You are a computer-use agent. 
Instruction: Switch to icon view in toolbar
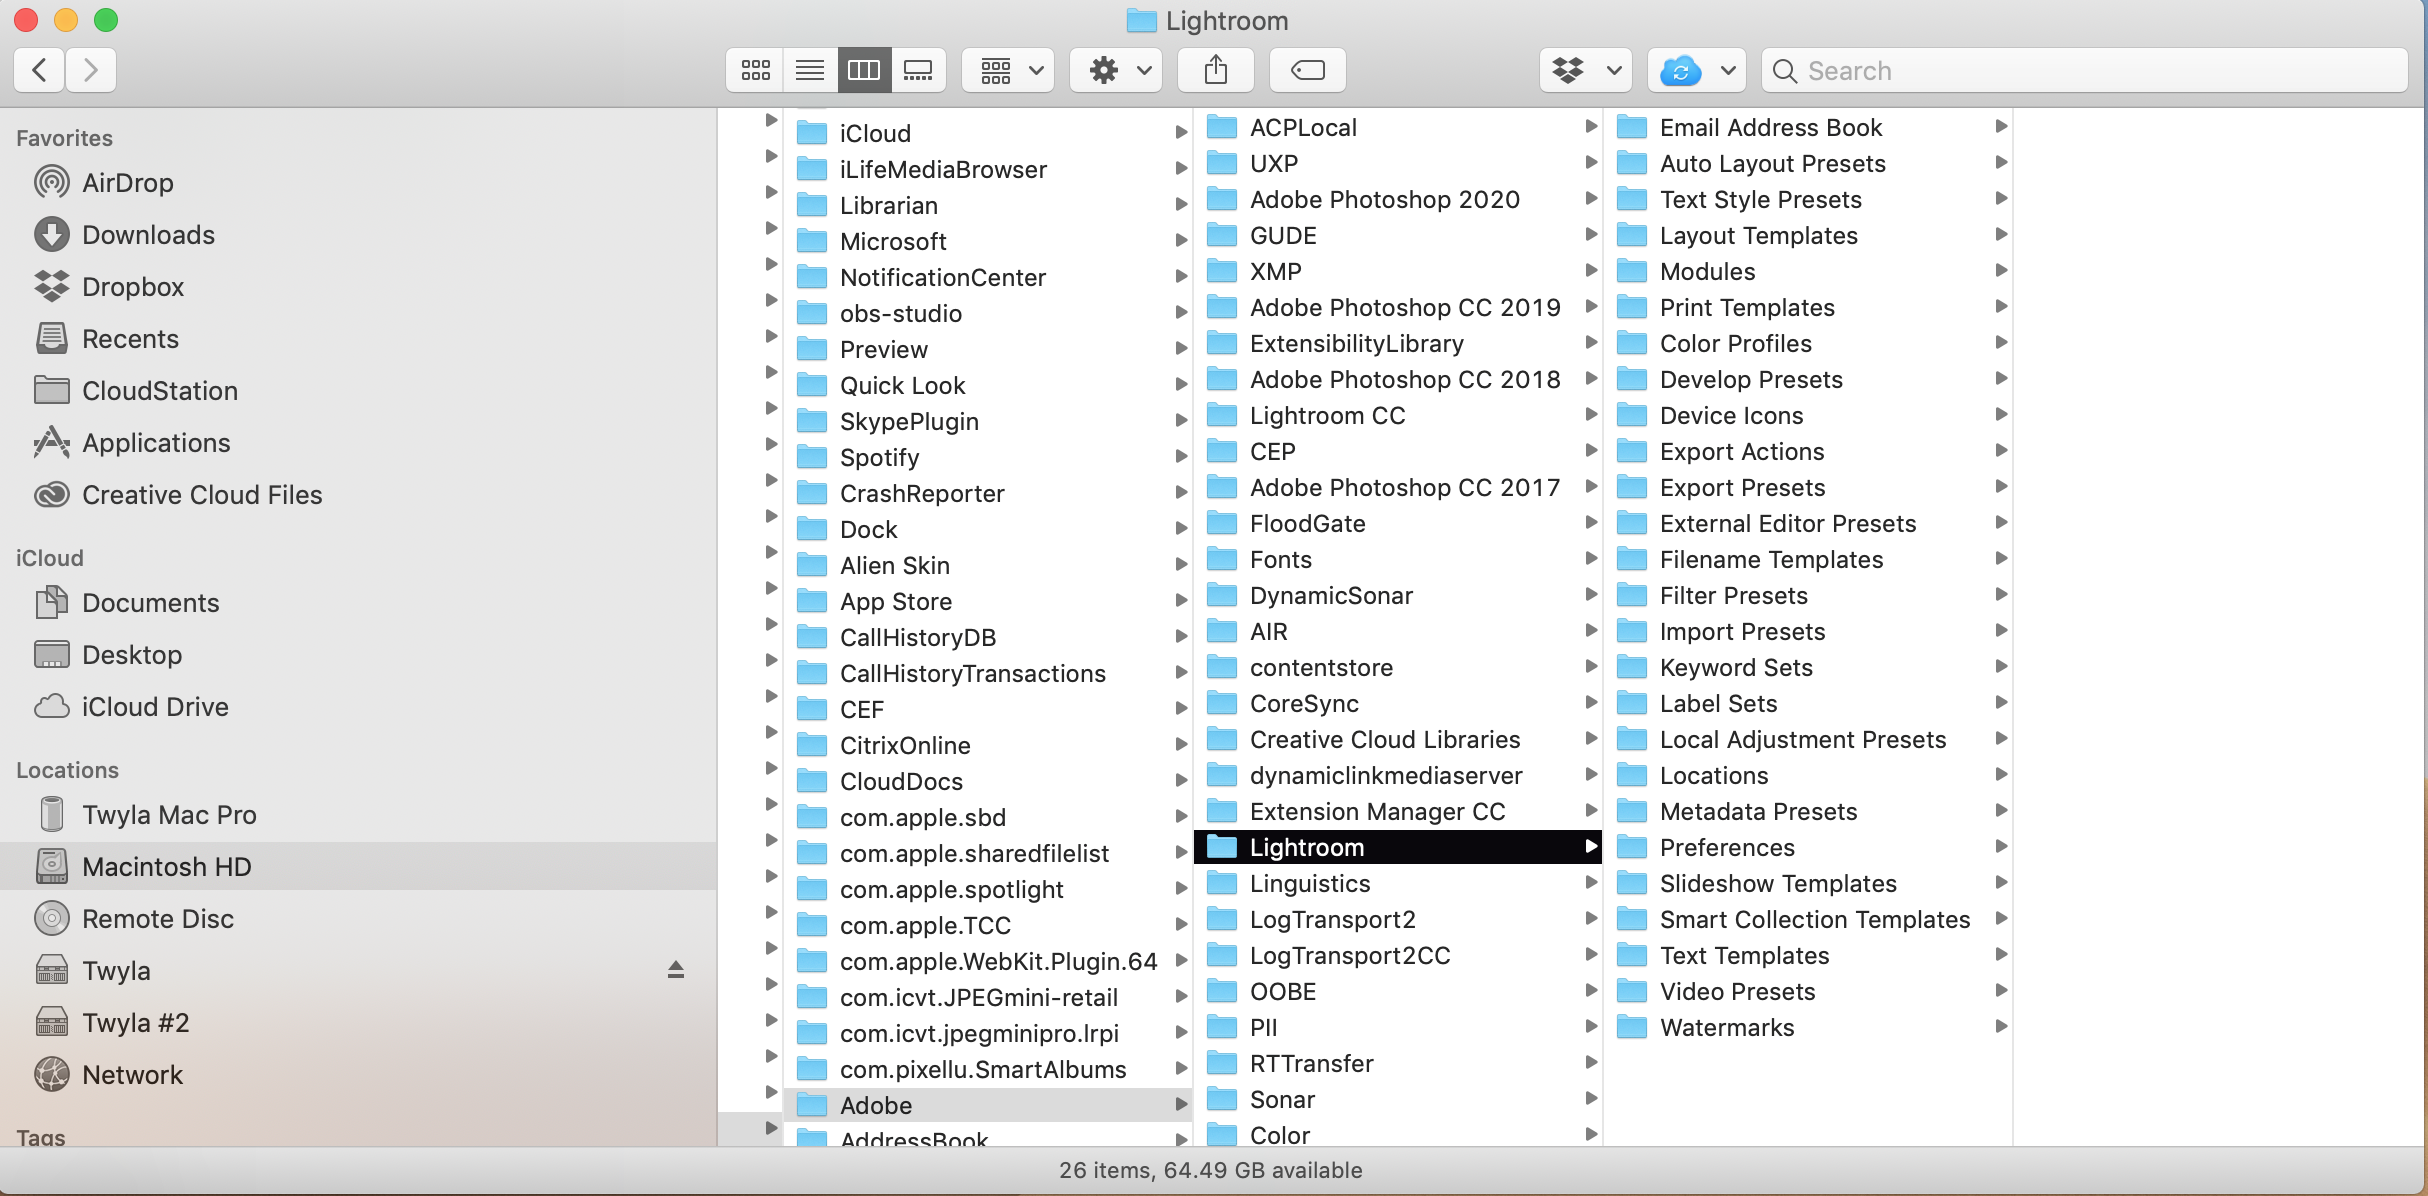pyautogui.click(x=755, y=70)
